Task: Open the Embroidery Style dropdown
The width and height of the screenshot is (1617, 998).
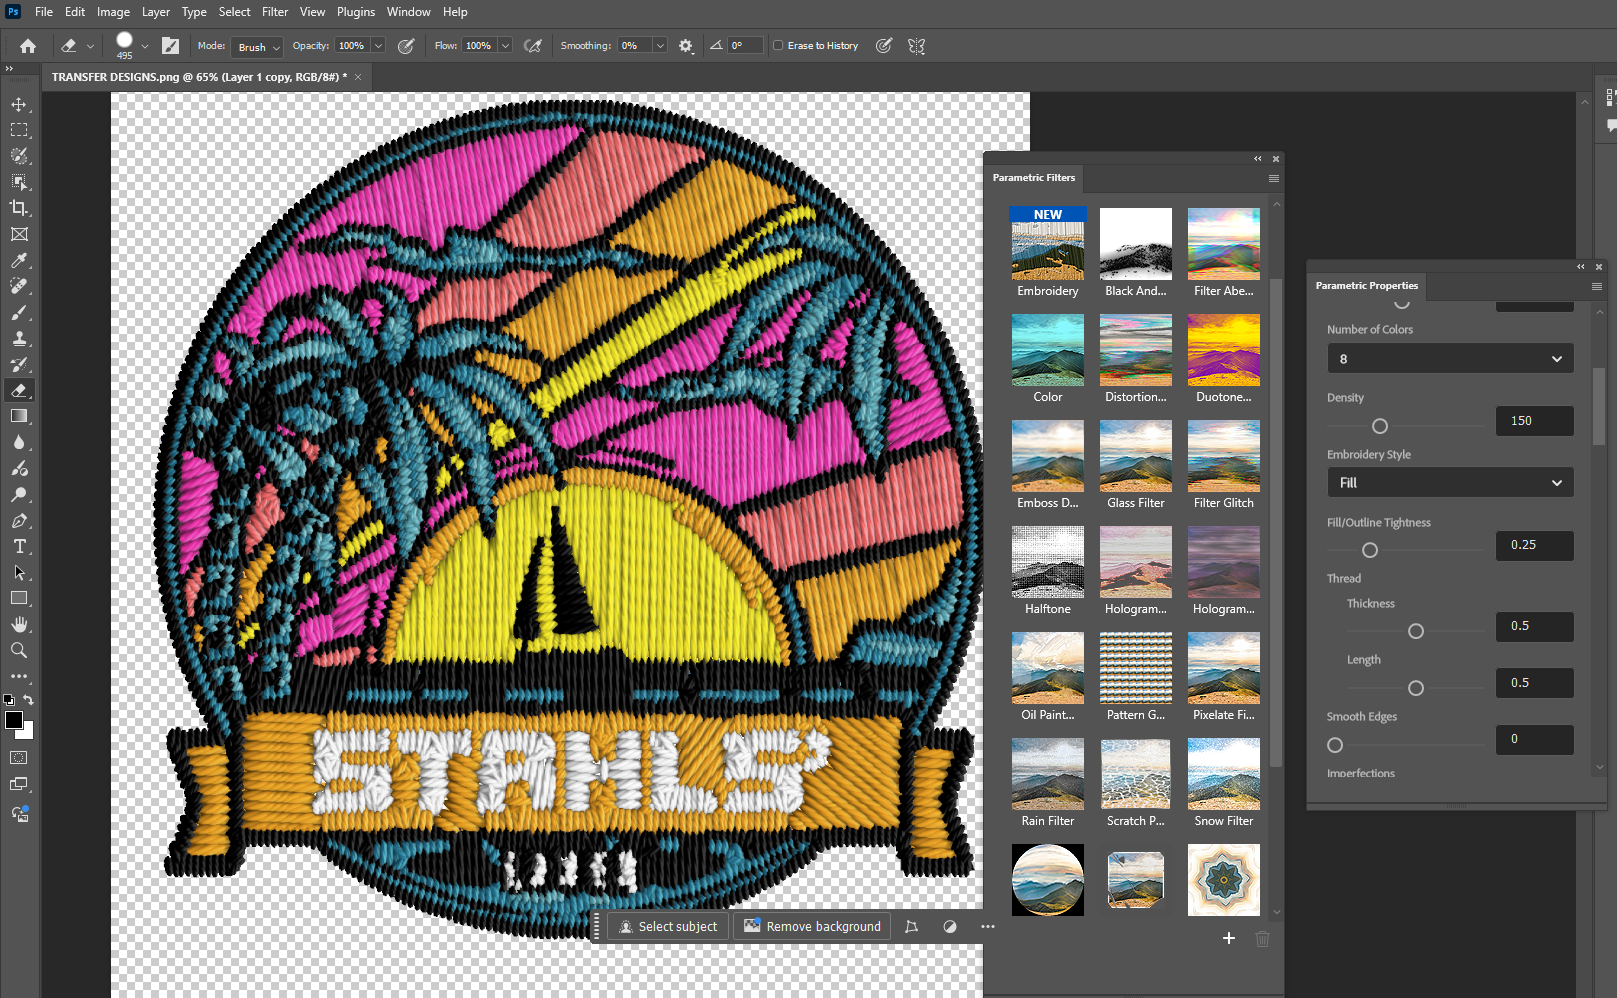Action: tap(1450, 483)
